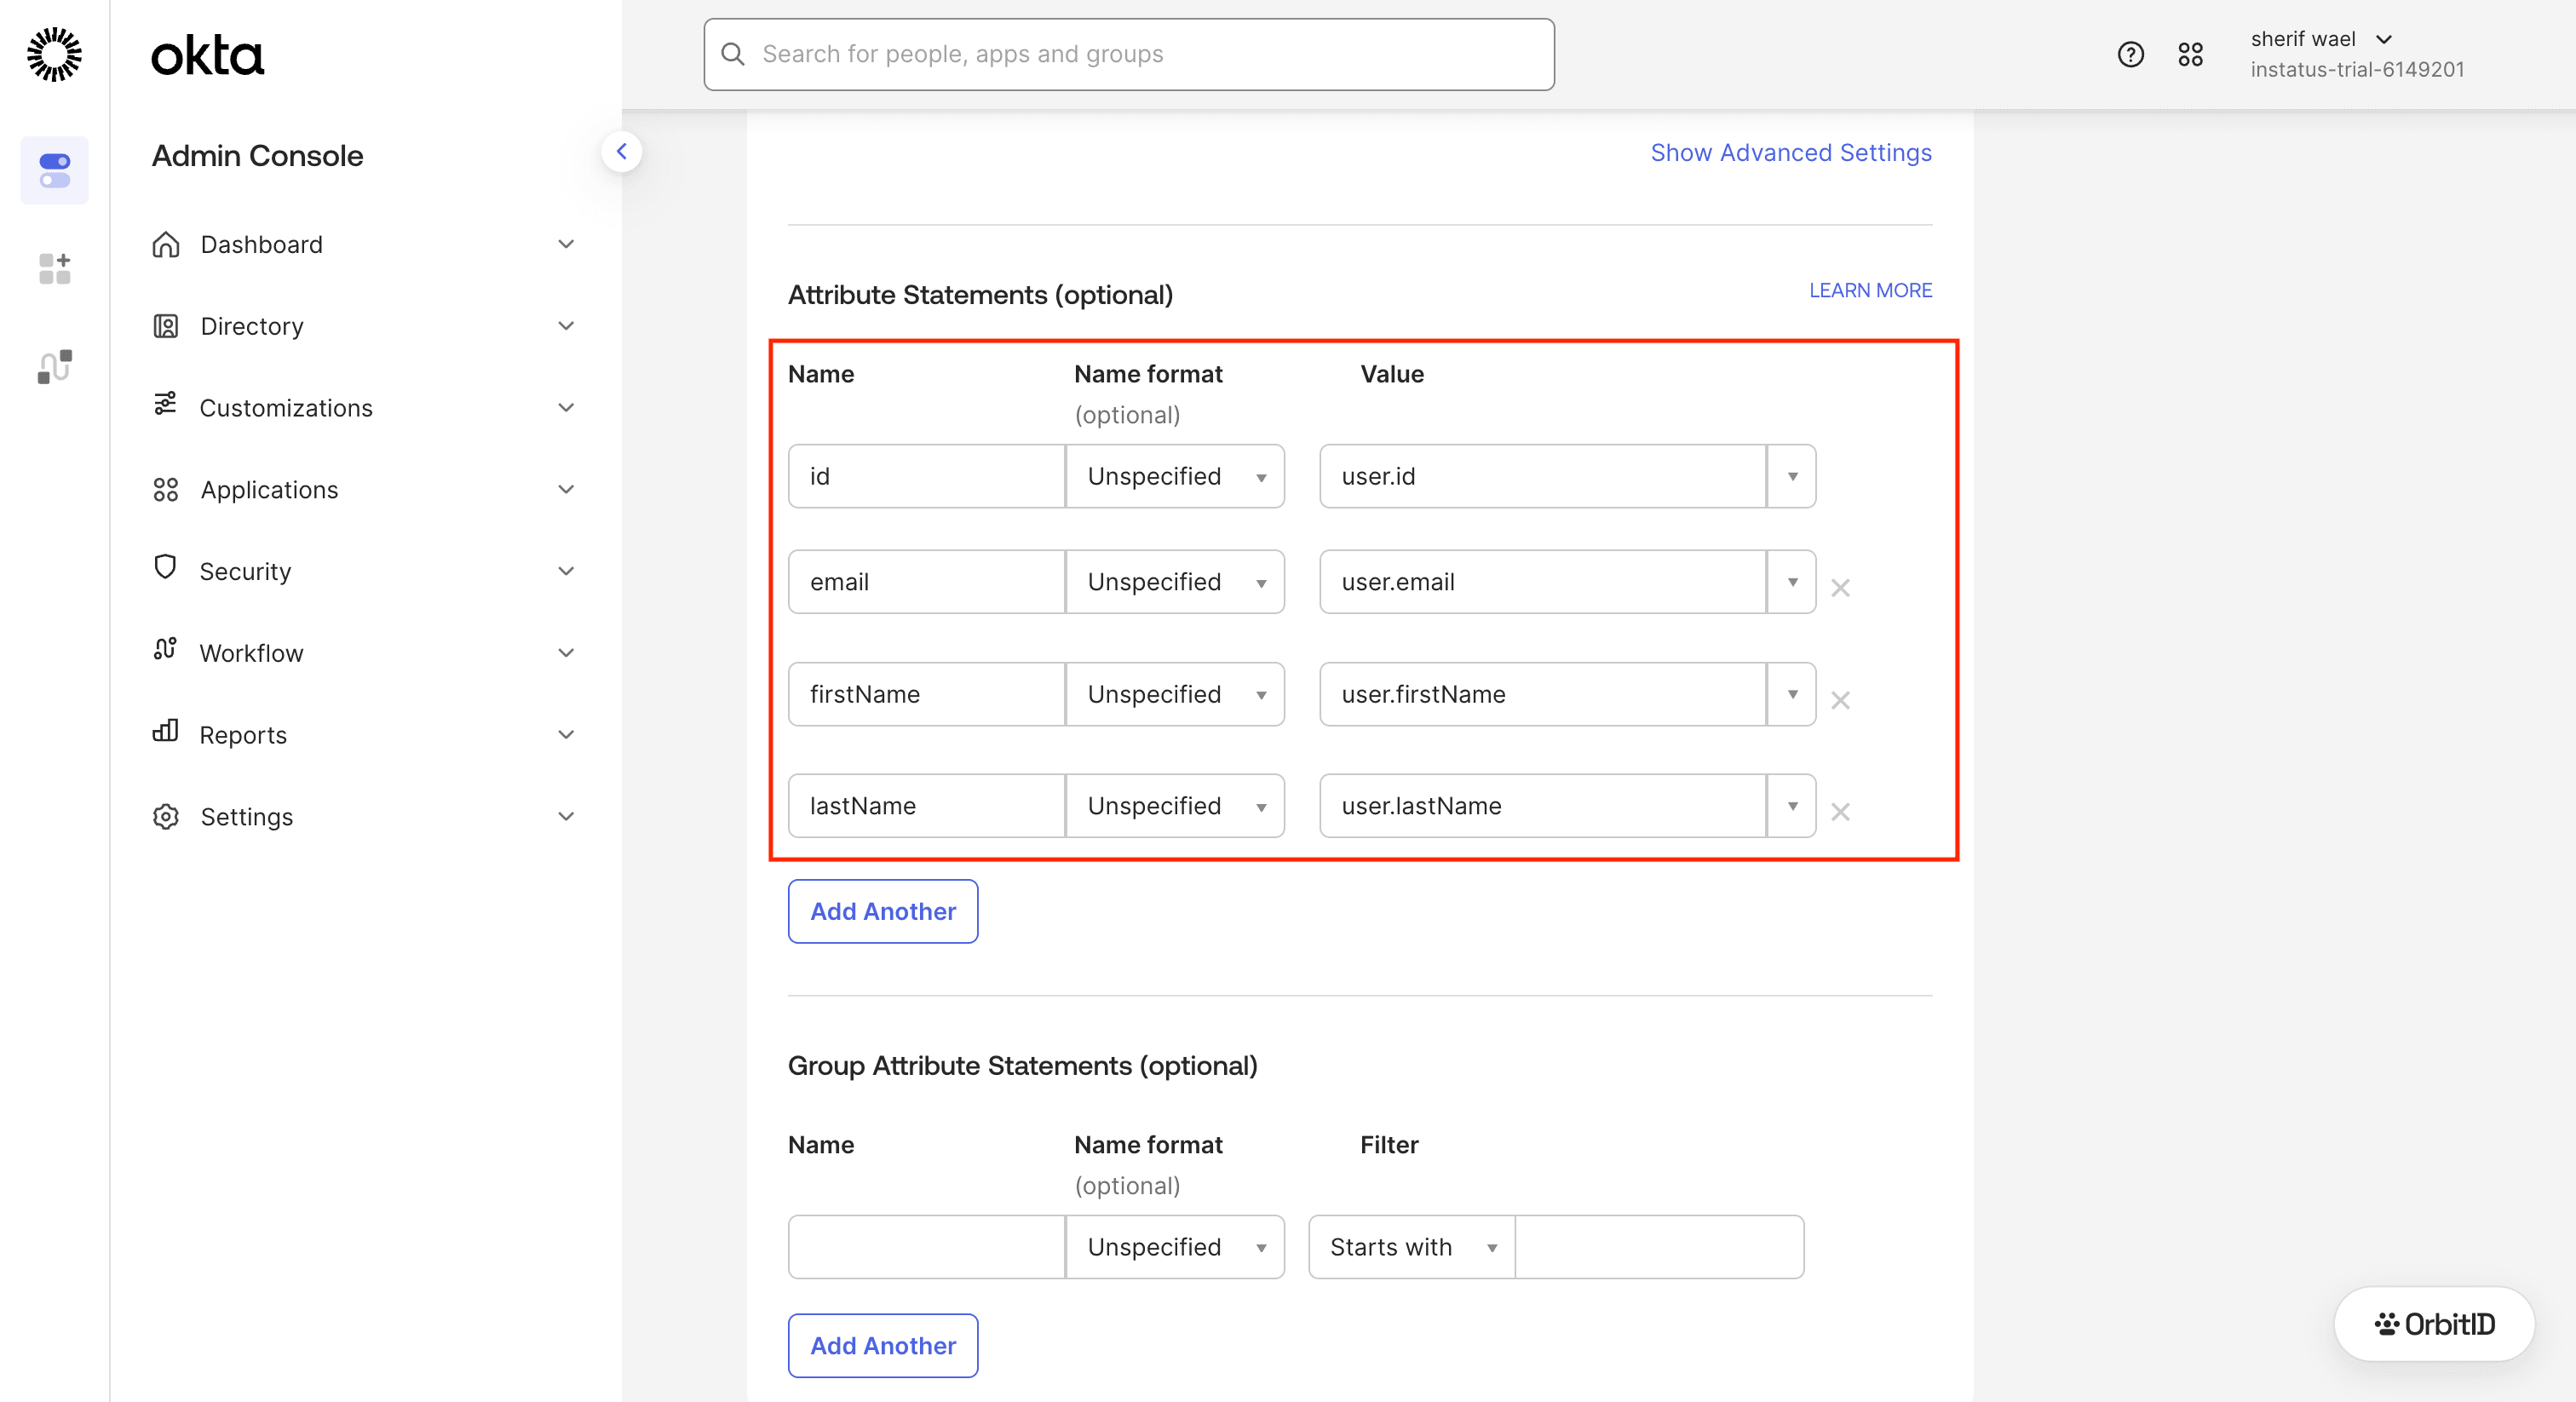Open group attribute name format dropdown
This screenshot has width=2576, height=1402.
click(1175, 1247)
